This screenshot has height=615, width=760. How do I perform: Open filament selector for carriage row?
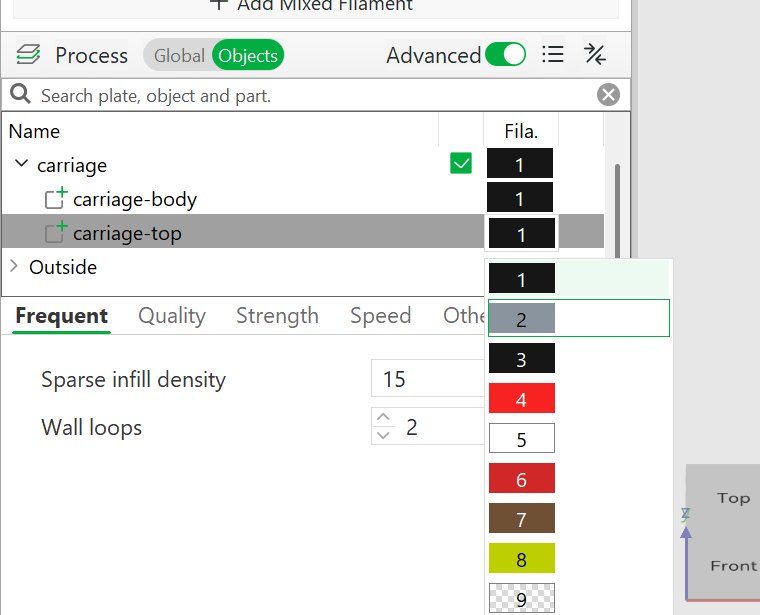tap(520, 163)
